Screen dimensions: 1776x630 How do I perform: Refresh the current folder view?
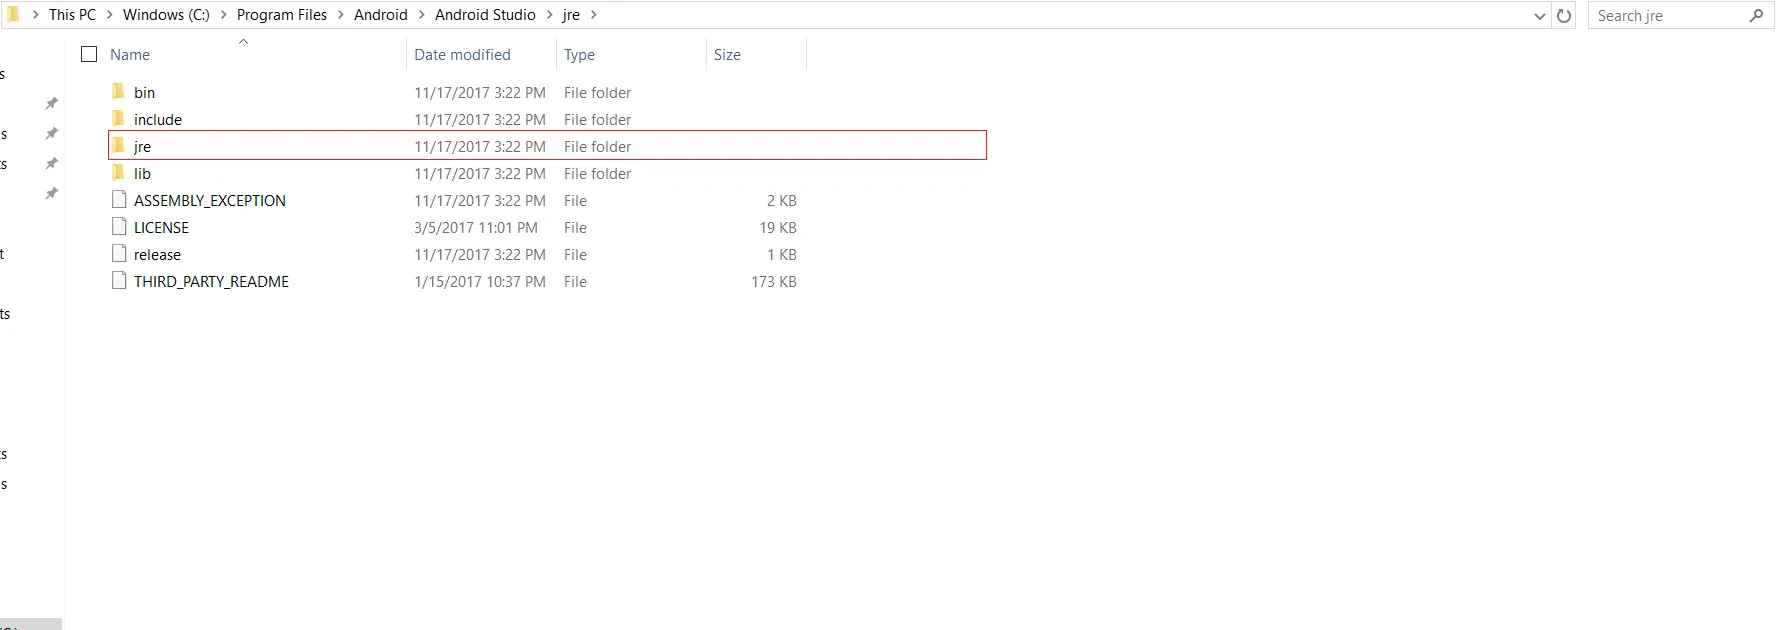[1564, 15]
